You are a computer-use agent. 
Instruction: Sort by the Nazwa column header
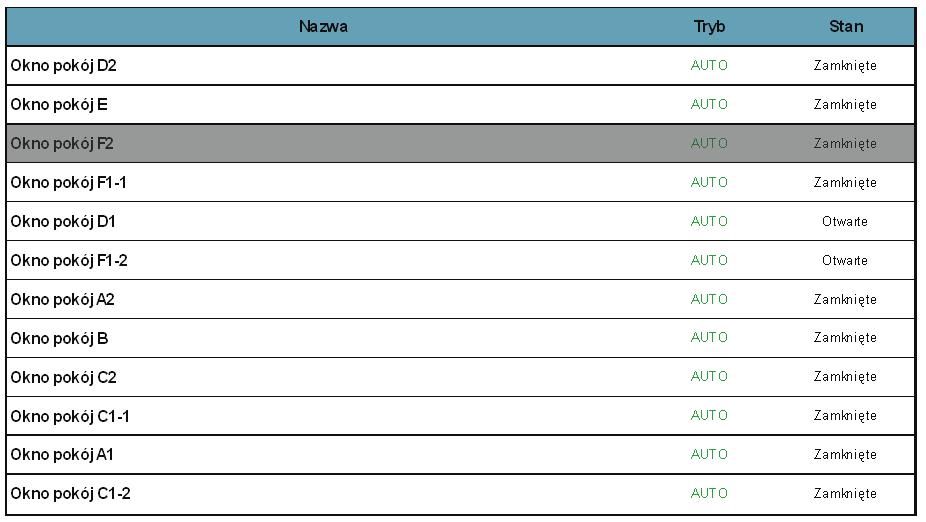323,27
